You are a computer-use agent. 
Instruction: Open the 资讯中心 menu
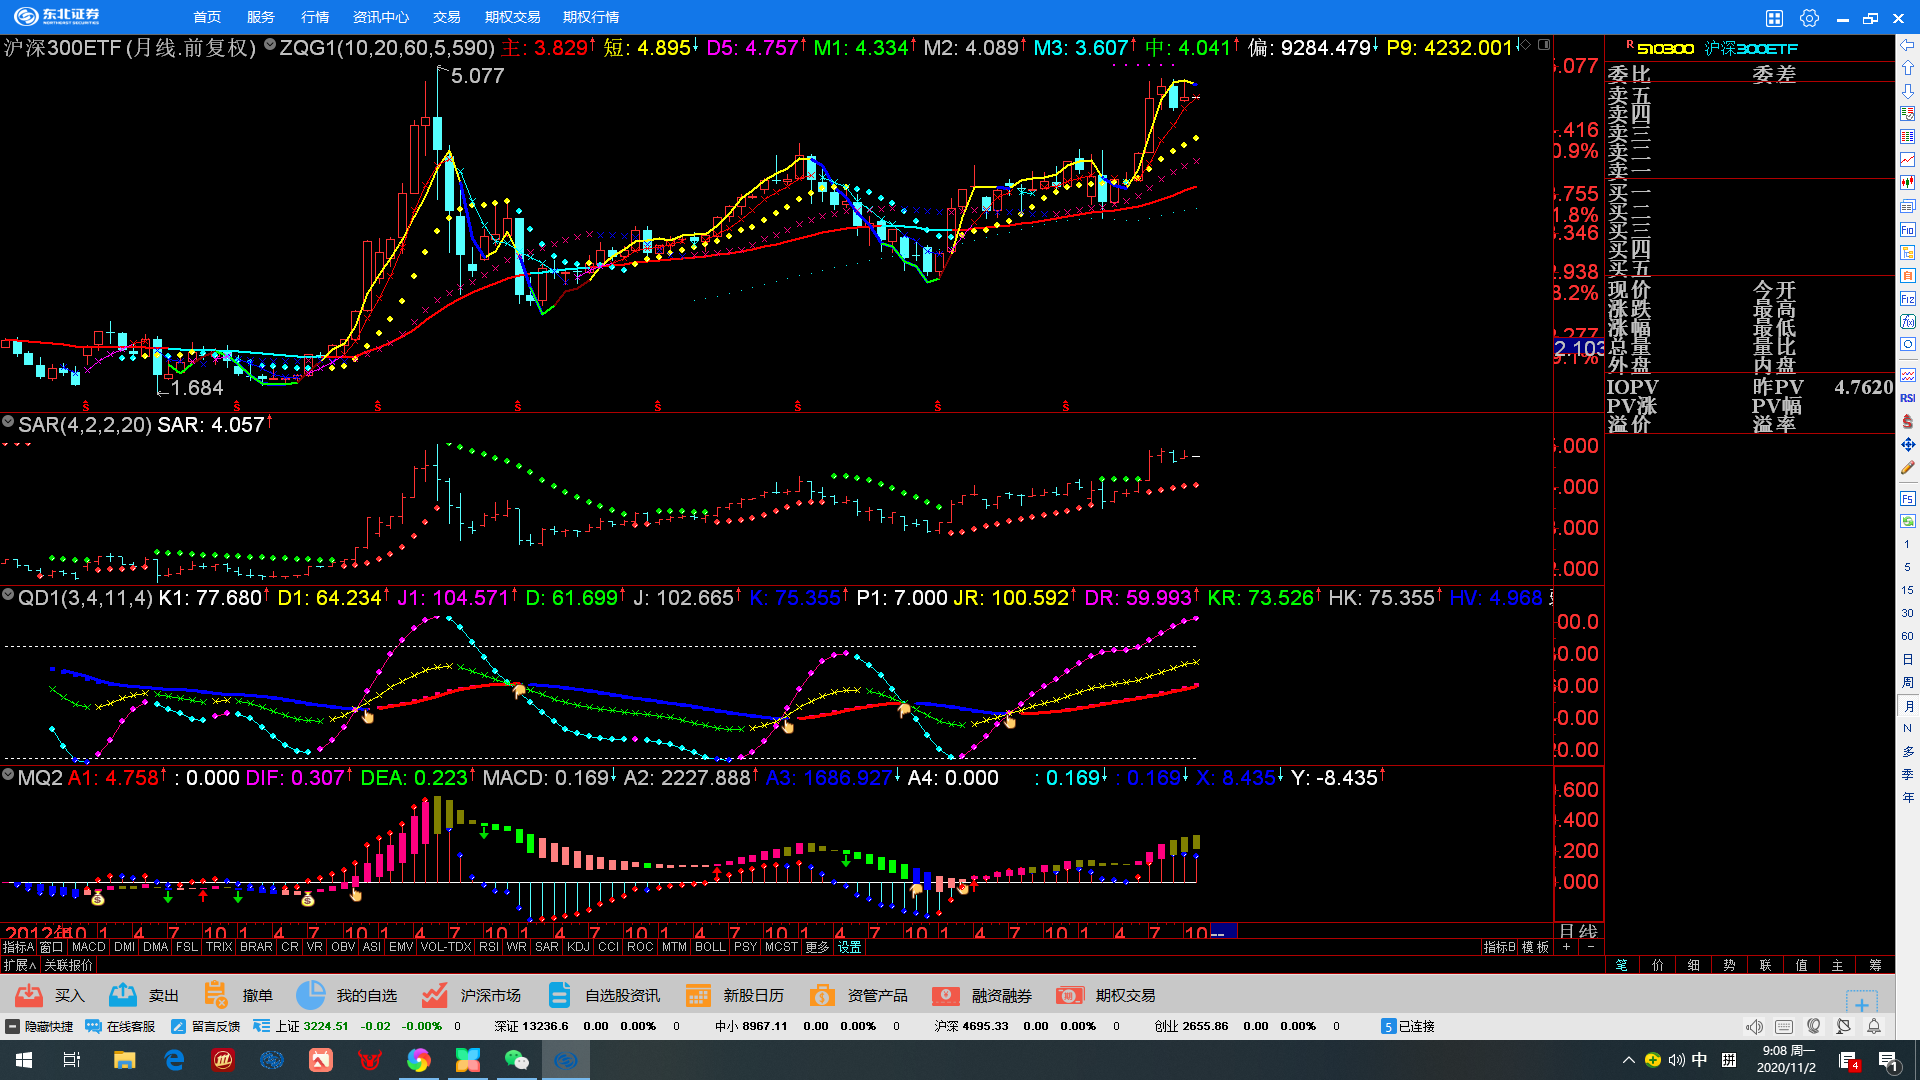(380, 17)
